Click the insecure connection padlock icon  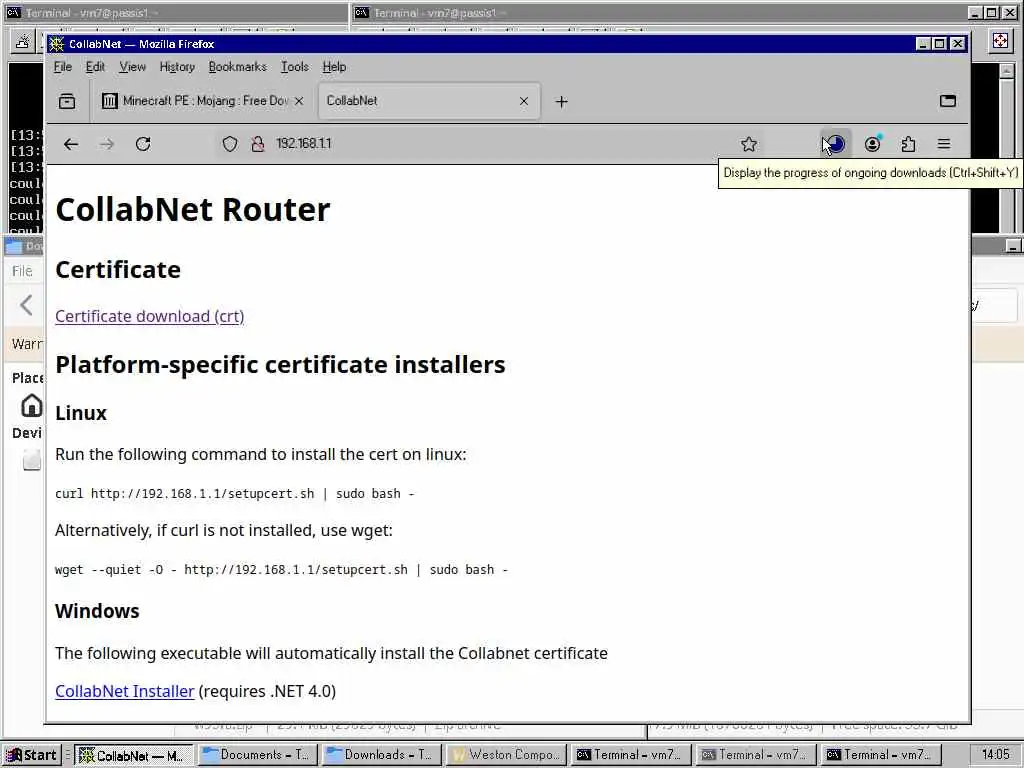(258, 144)
